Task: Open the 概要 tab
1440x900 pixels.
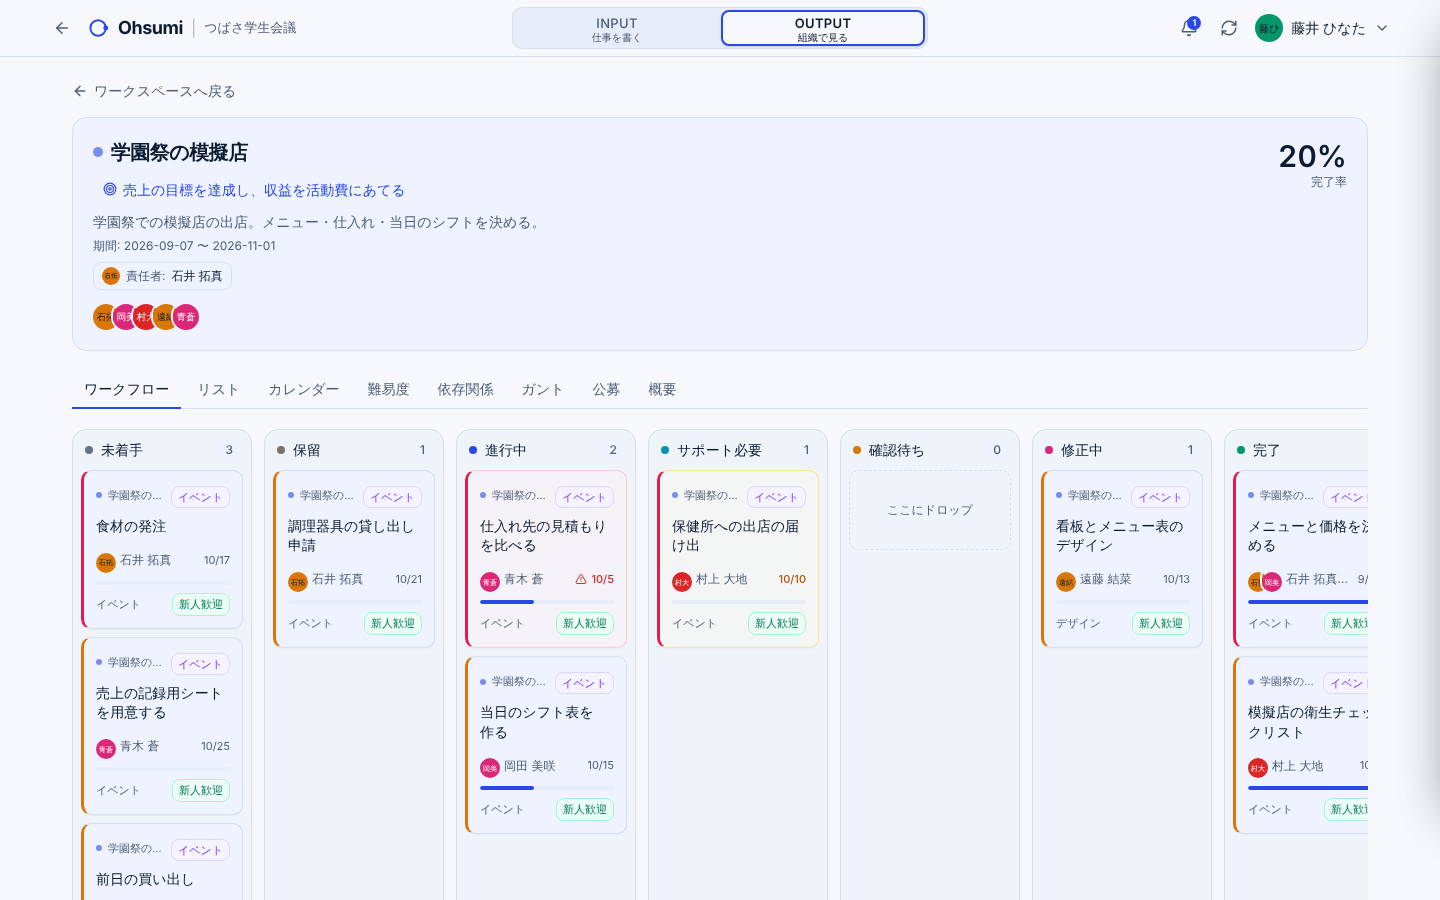Action: point(662,389)
